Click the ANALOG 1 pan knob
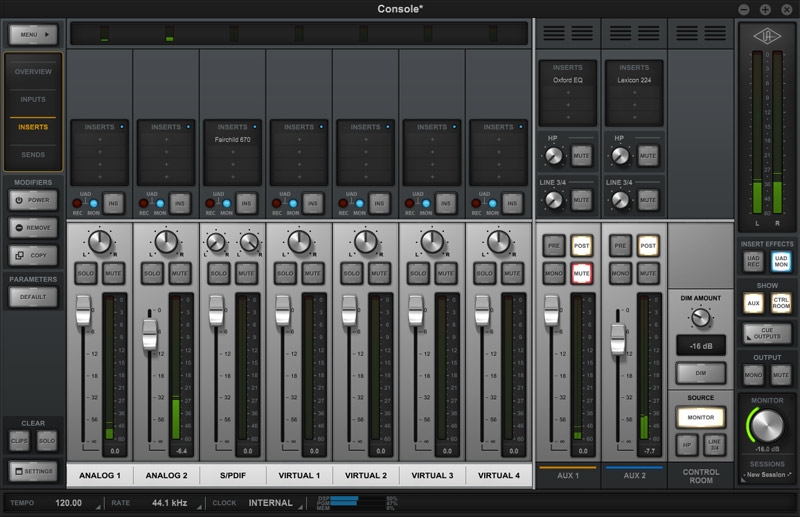This screenshot has width=800, height=517. point(100,242)
